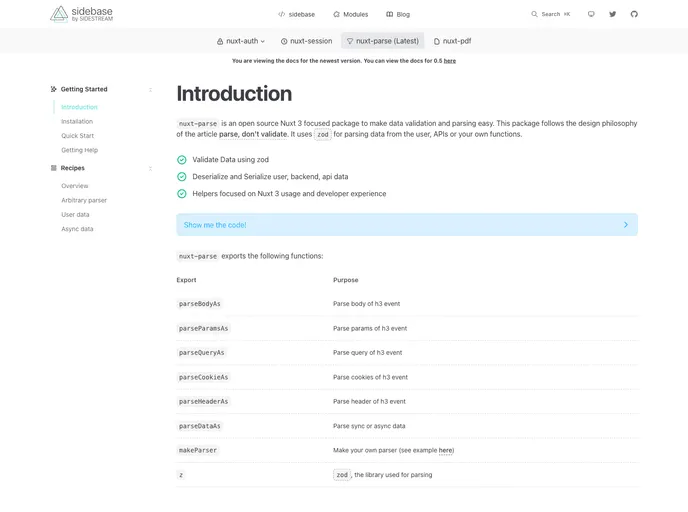
Task: Click parseCookieAs in the exports table
Action: click(203, 377)
